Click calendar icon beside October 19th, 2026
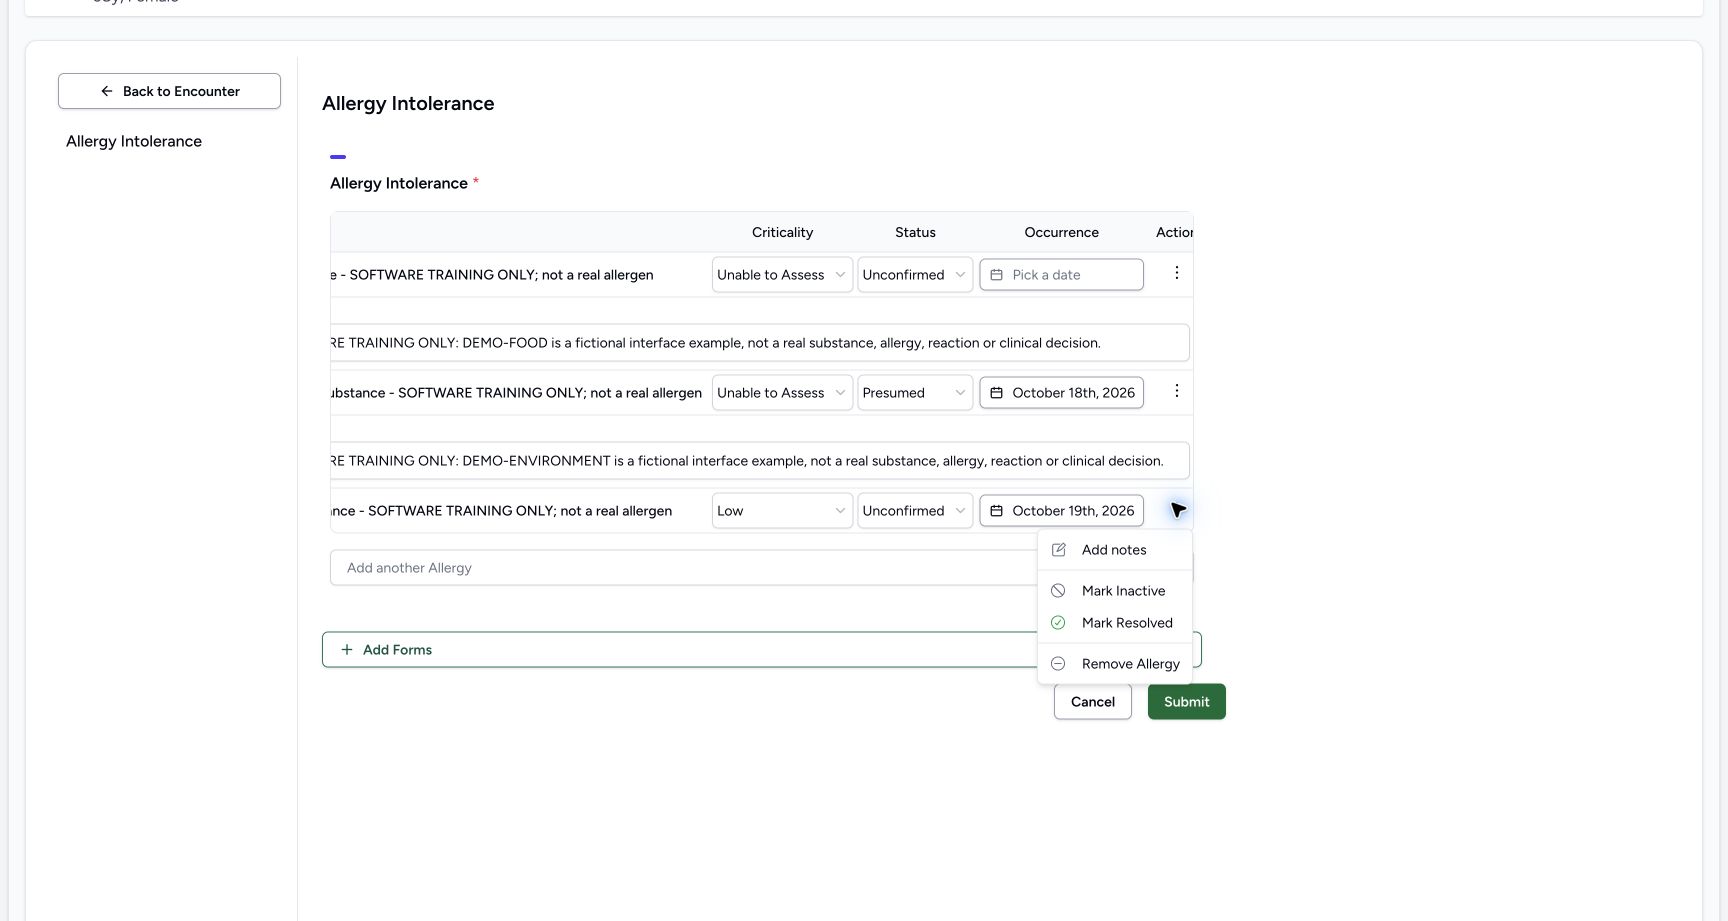The width and height of the screenshot is (1728, 921). click(996, 511)
